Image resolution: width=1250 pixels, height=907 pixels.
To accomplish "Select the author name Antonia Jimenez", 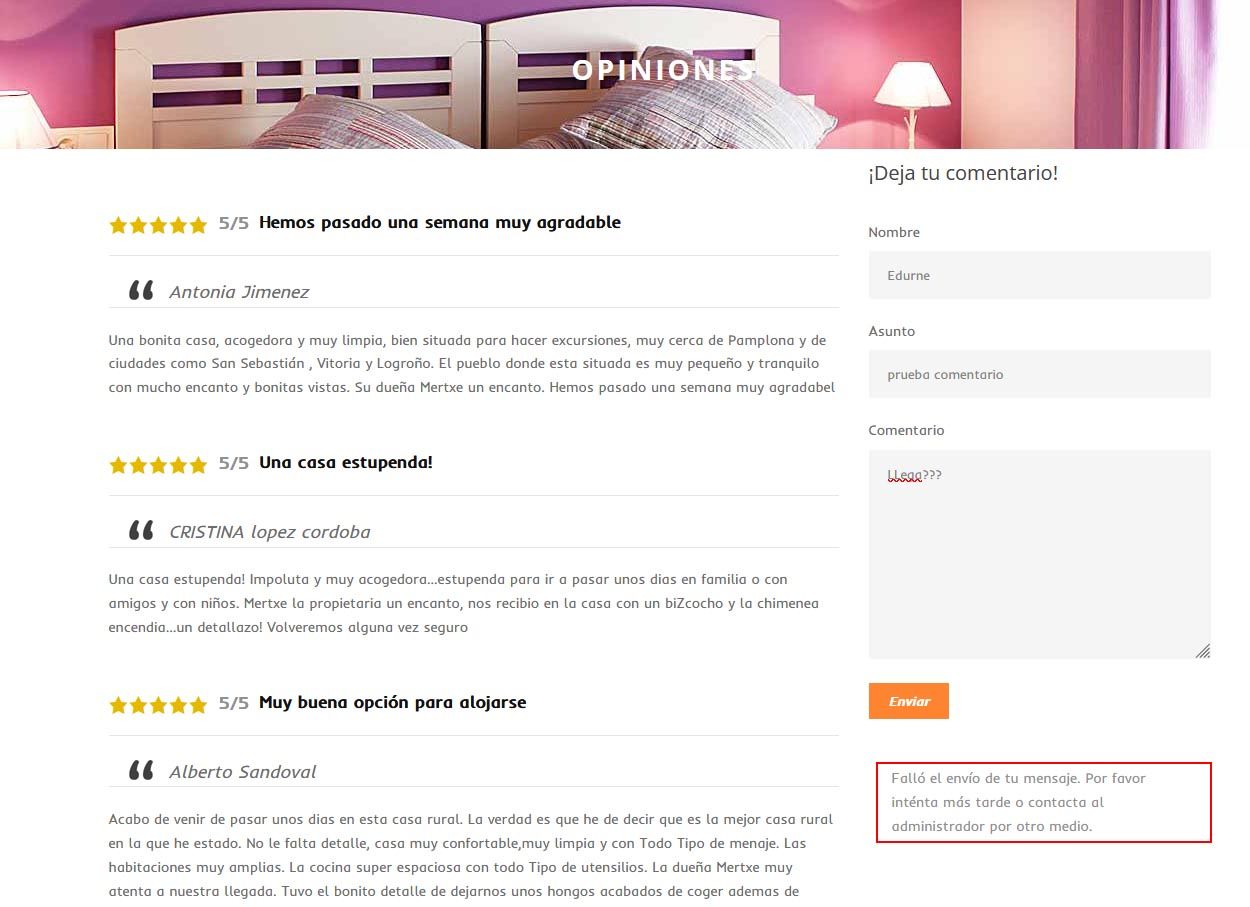I will click(x=239, y=292).
